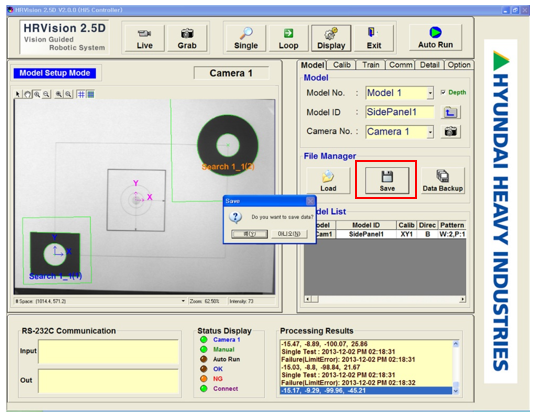Toggle the Depth checkbox
538x417 pixels.
coord(443,92)
